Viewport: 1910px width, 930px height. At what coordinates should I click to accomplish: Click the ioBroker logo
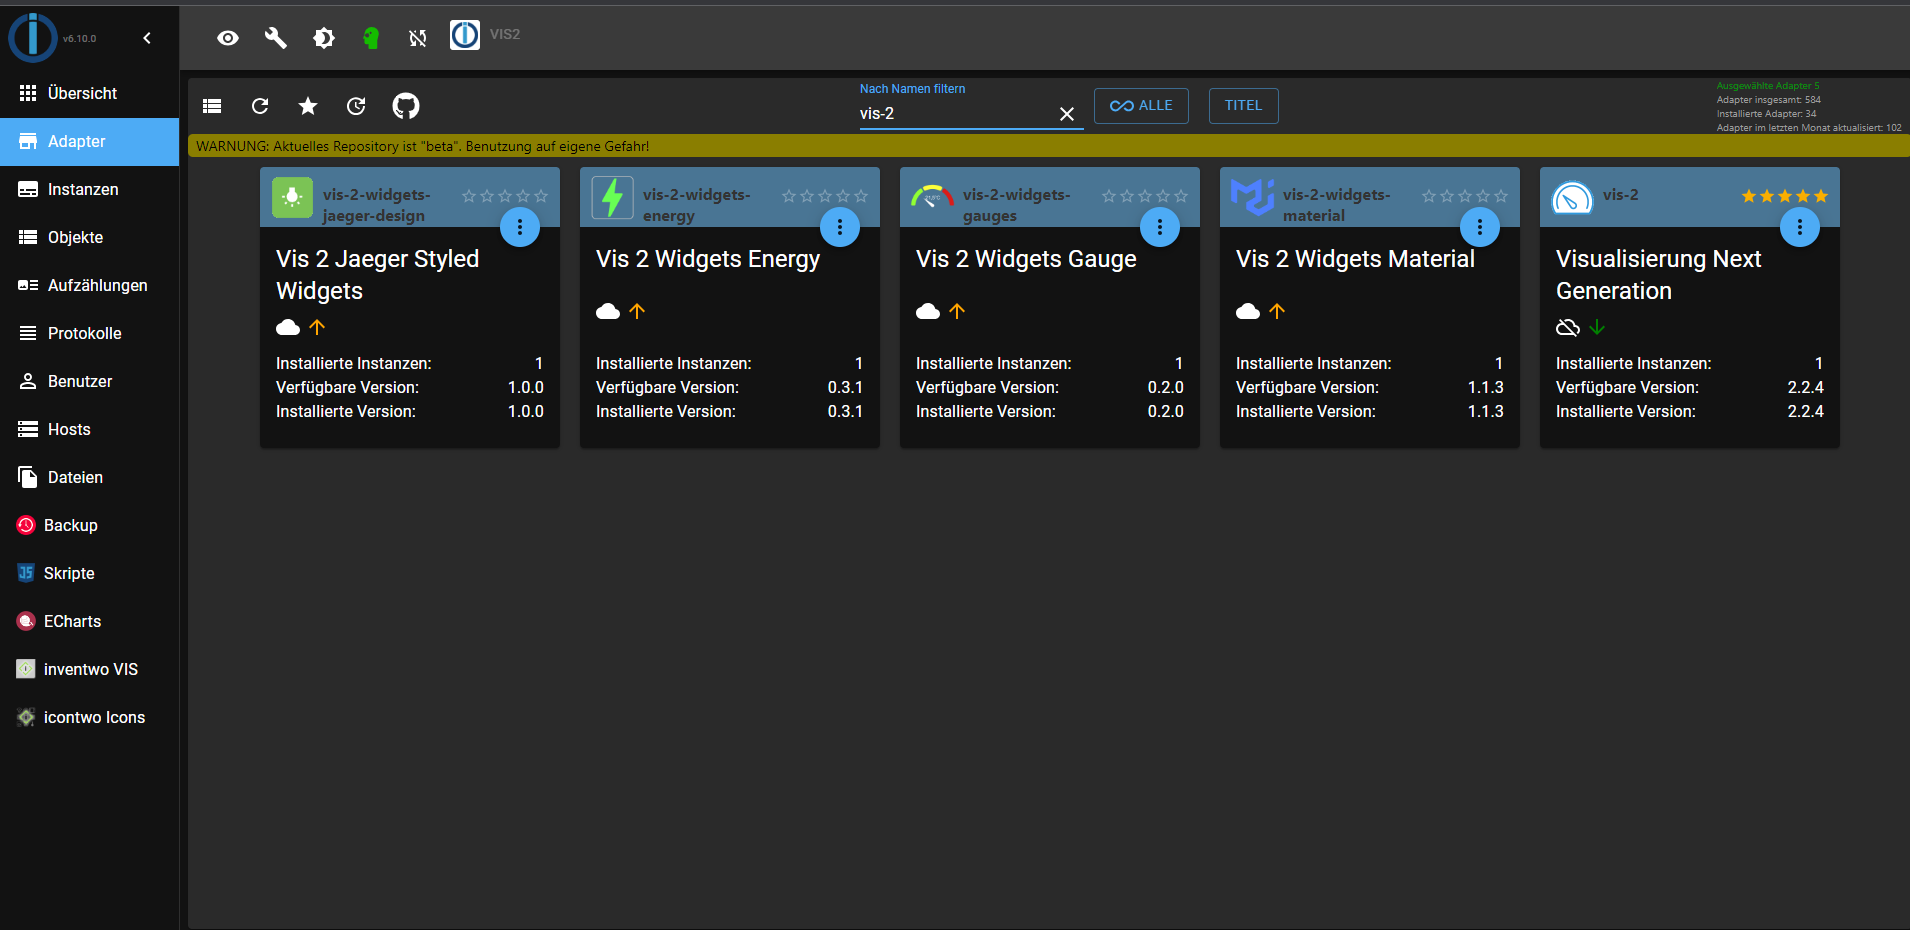tap(33, 38)
